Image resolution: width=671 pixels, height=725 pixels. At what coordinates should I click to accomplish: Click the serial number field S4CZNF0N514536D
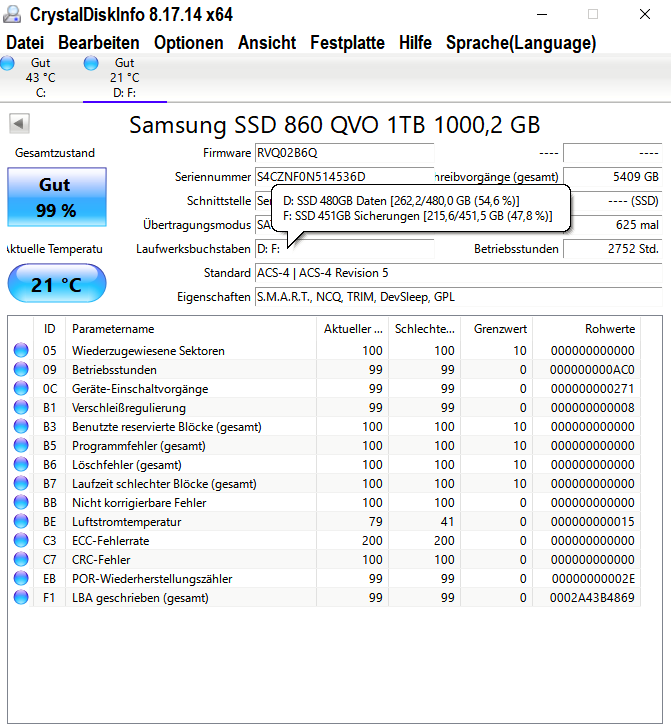pyautogui.click(x=344, y=177)
